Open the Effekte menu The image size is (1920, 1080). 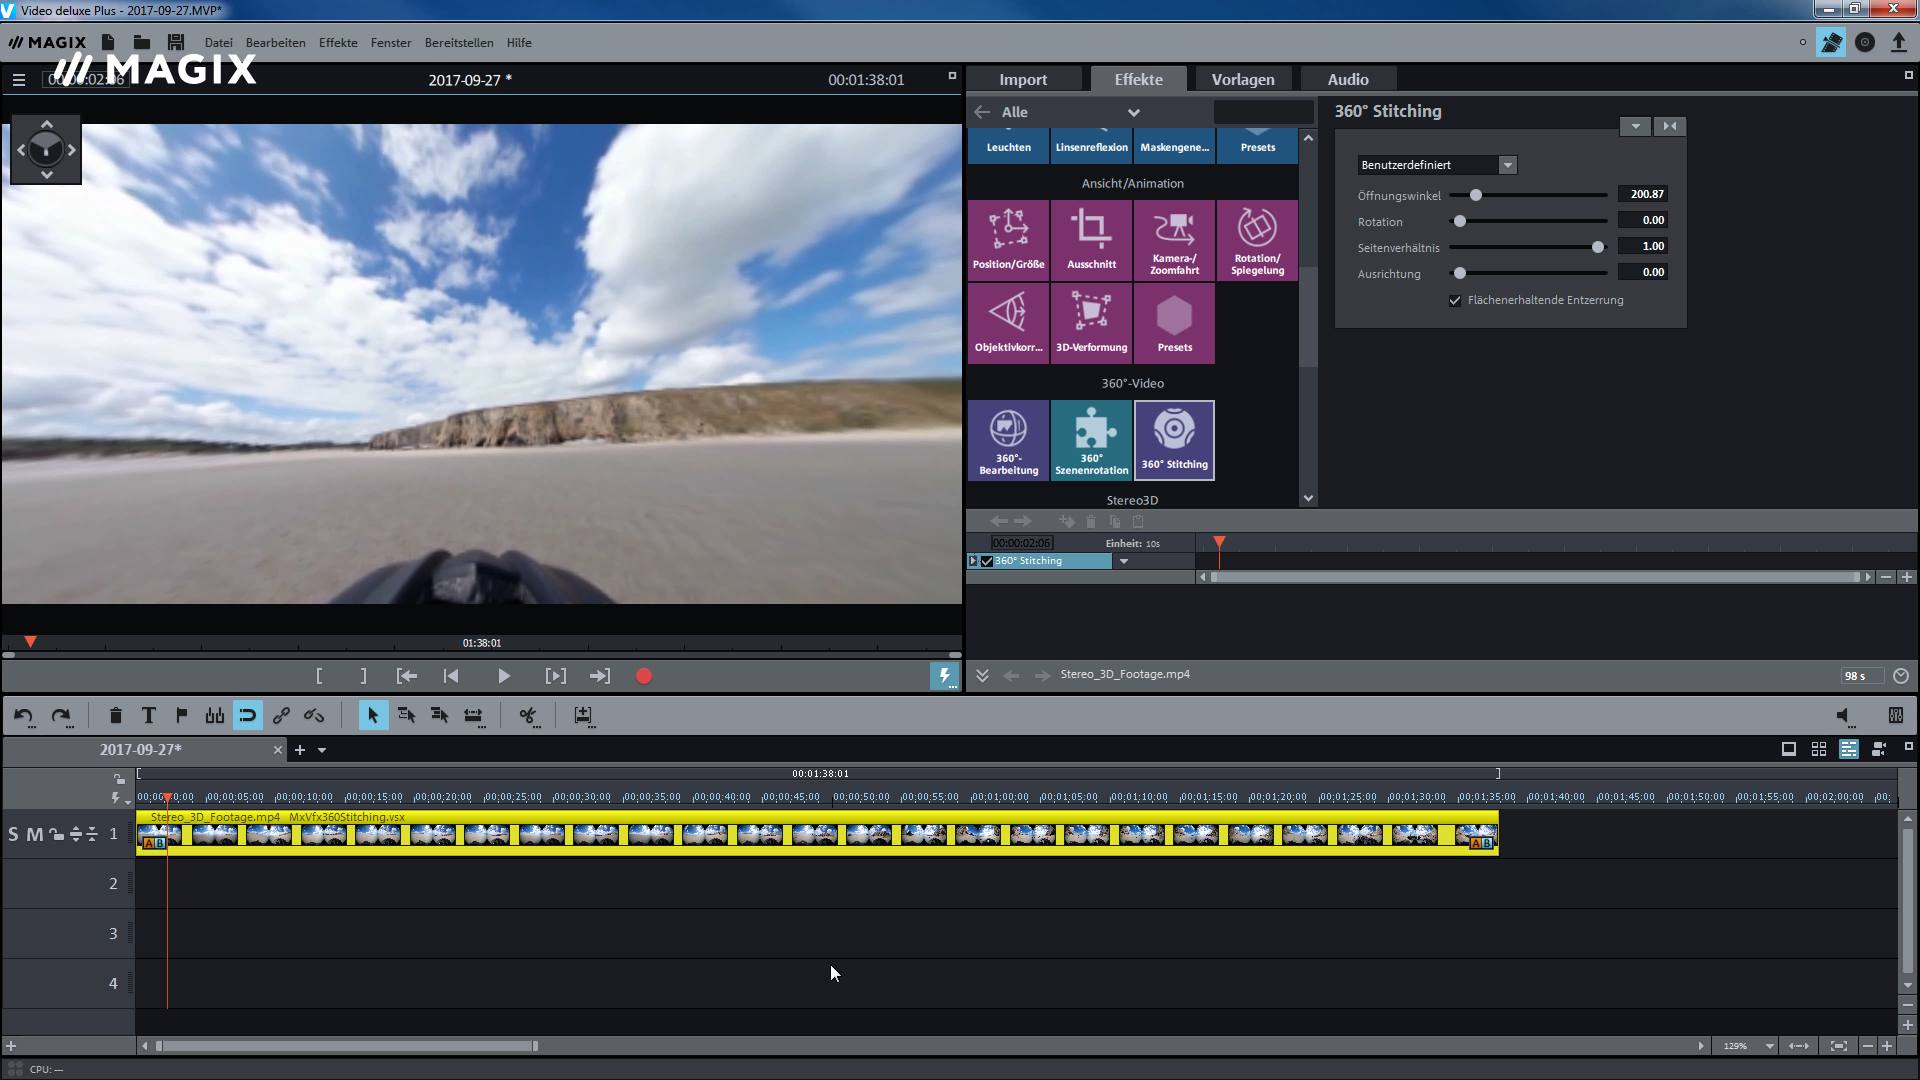click(338, 43)
